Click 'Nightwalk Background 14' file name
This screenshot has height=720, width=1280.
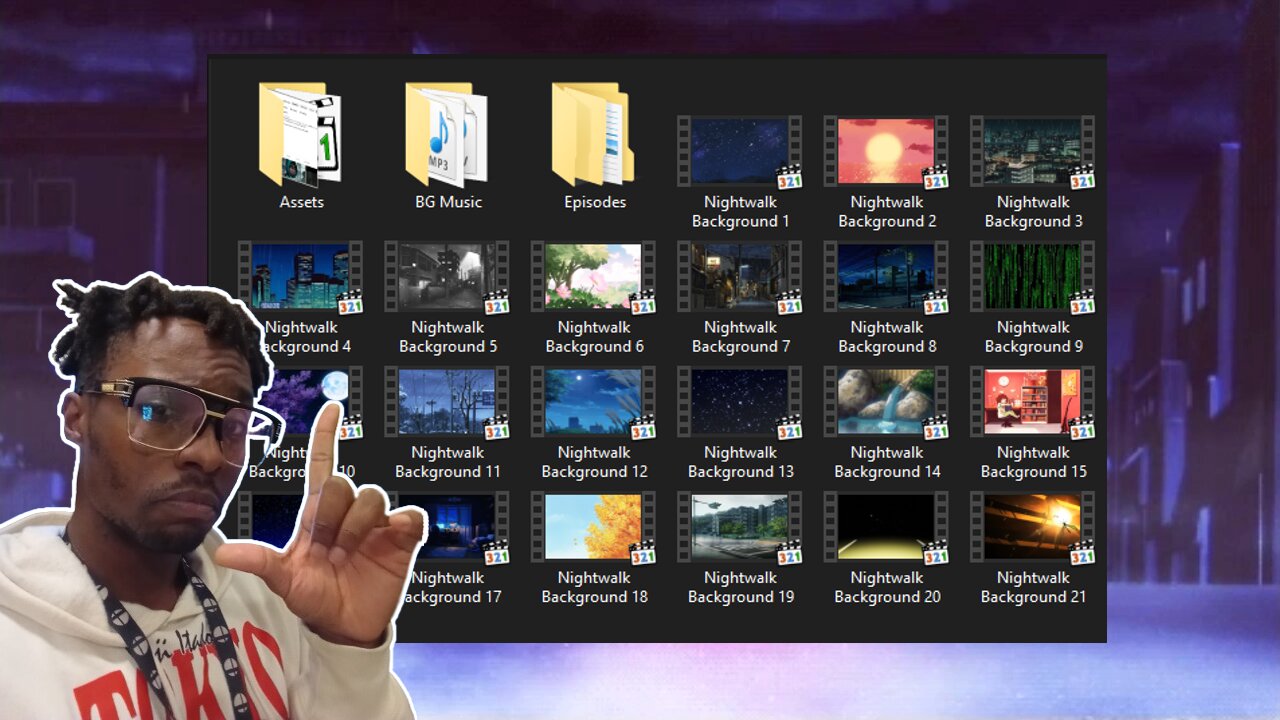[887, 462]
